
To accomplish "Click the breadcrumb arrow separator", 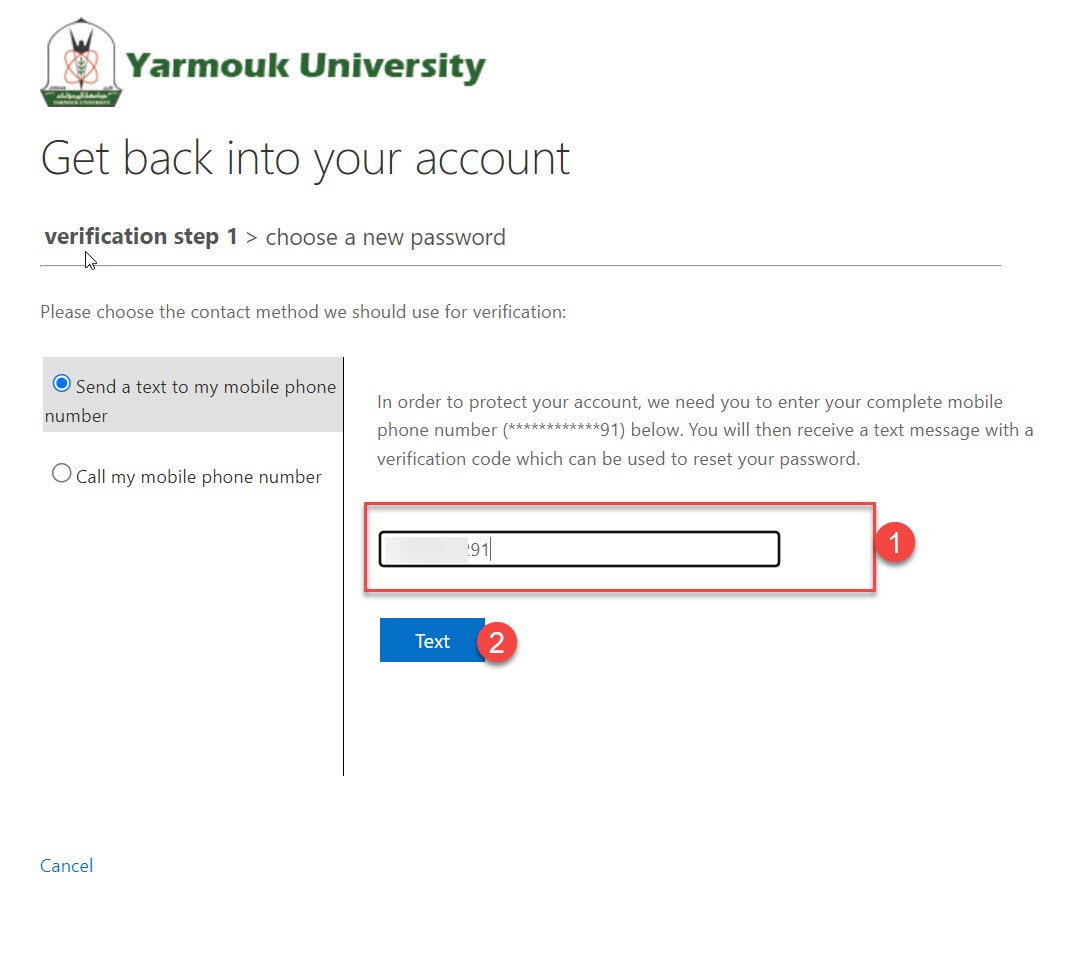I will point(251,238).
